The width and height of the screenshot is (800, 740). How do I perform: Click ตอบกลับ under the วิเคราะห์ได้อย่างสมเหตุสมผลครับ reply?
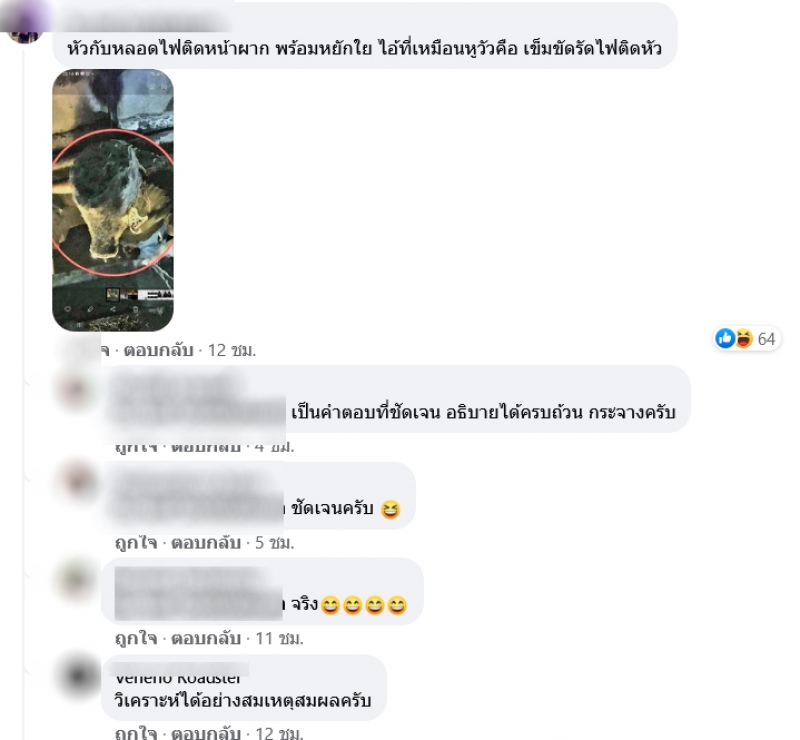(206, 733)
